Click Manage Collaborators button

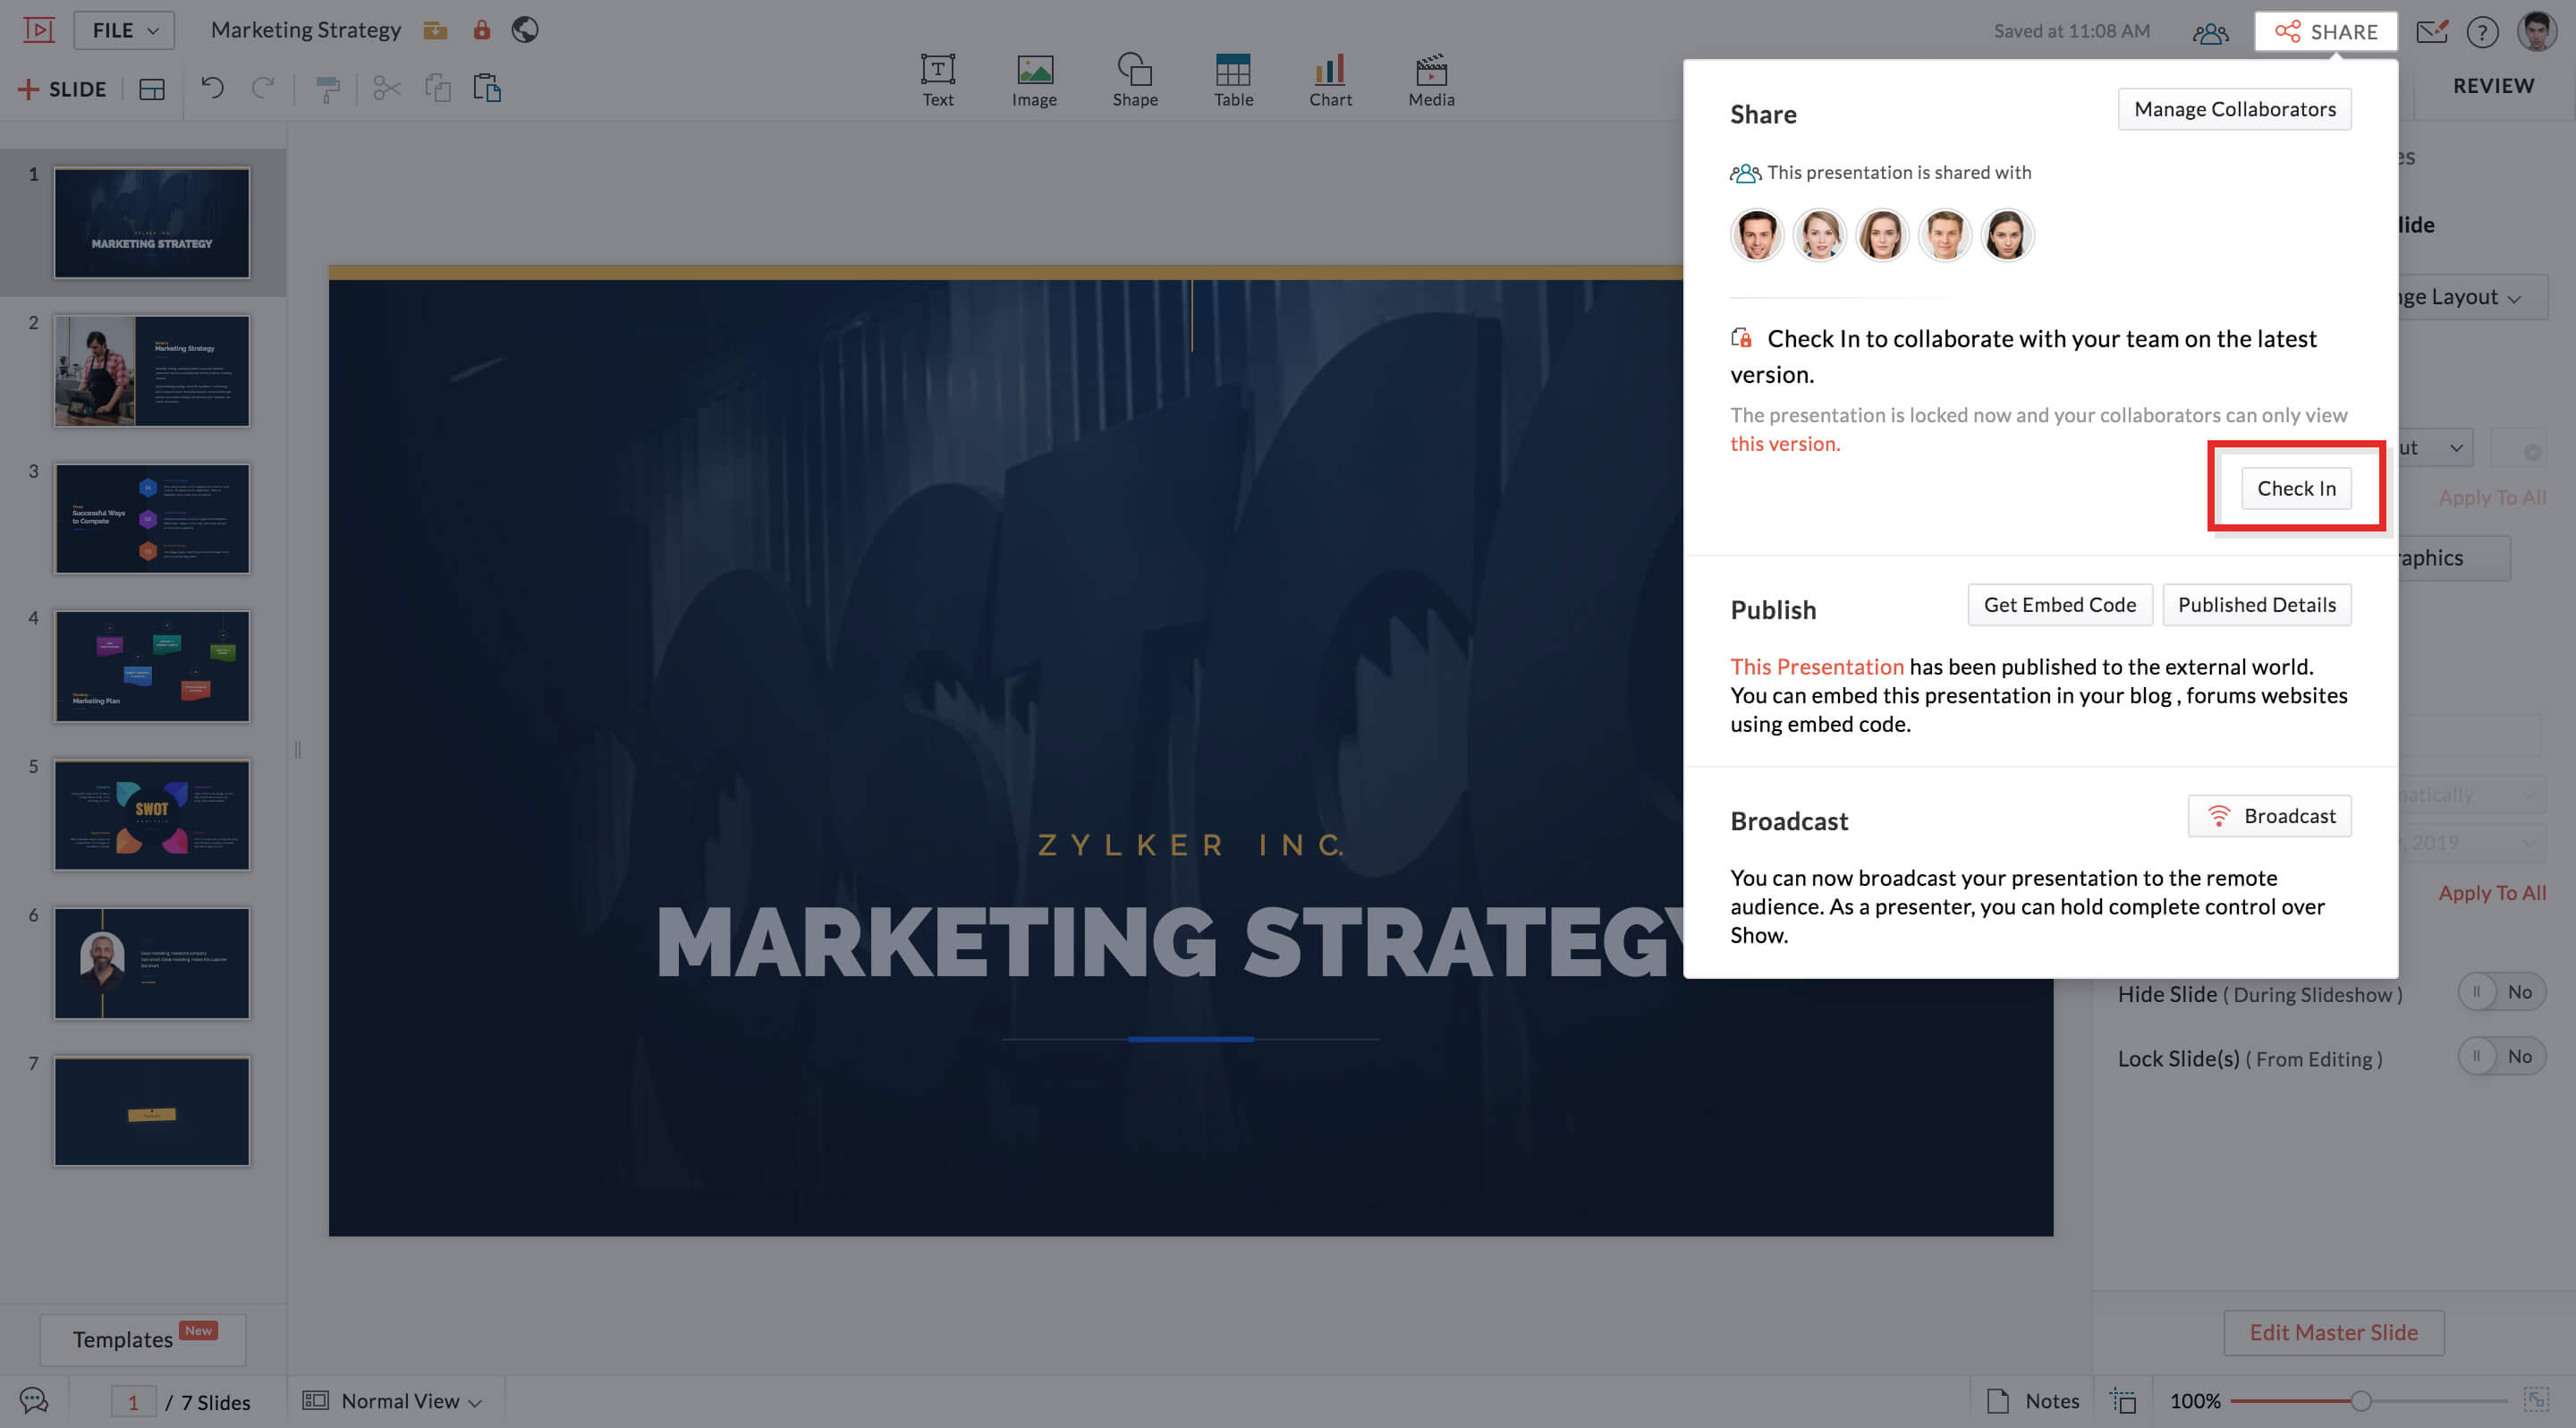pyautogui.click(x=2234, y=109)
